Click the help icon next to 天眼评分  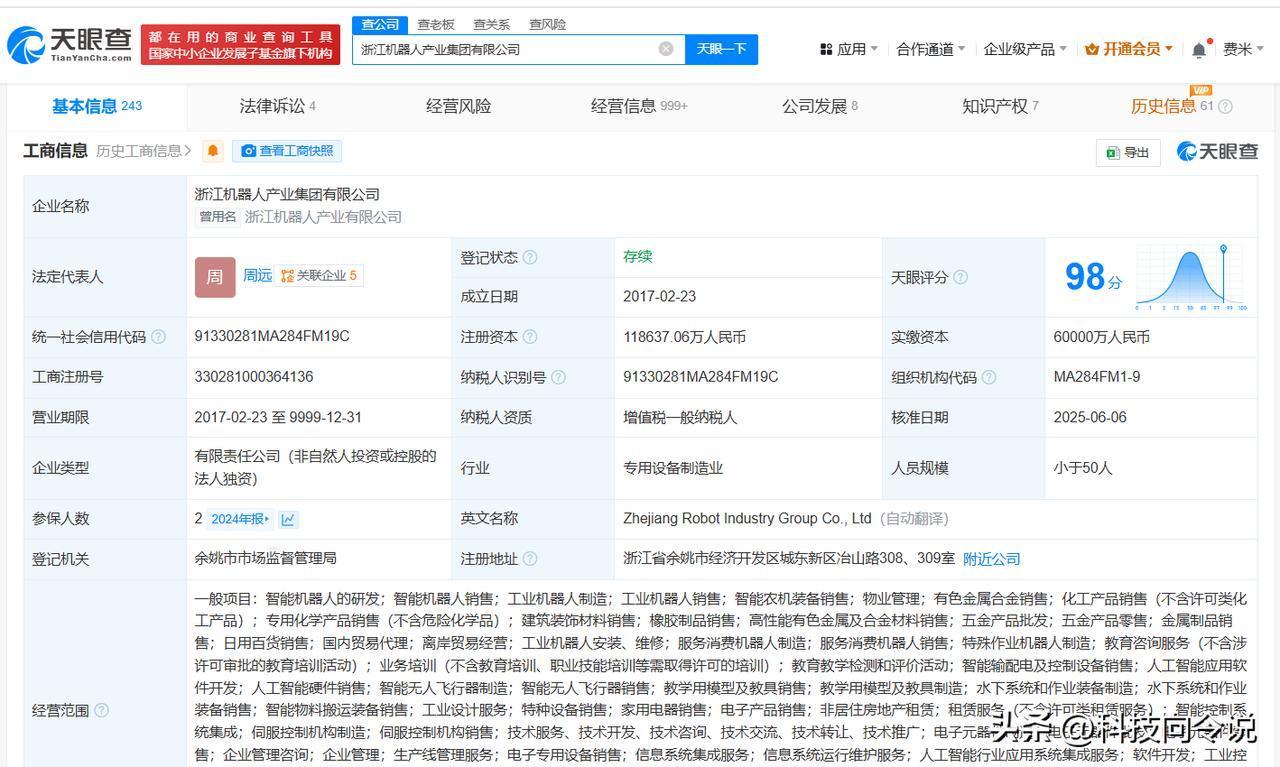[961, 277]
